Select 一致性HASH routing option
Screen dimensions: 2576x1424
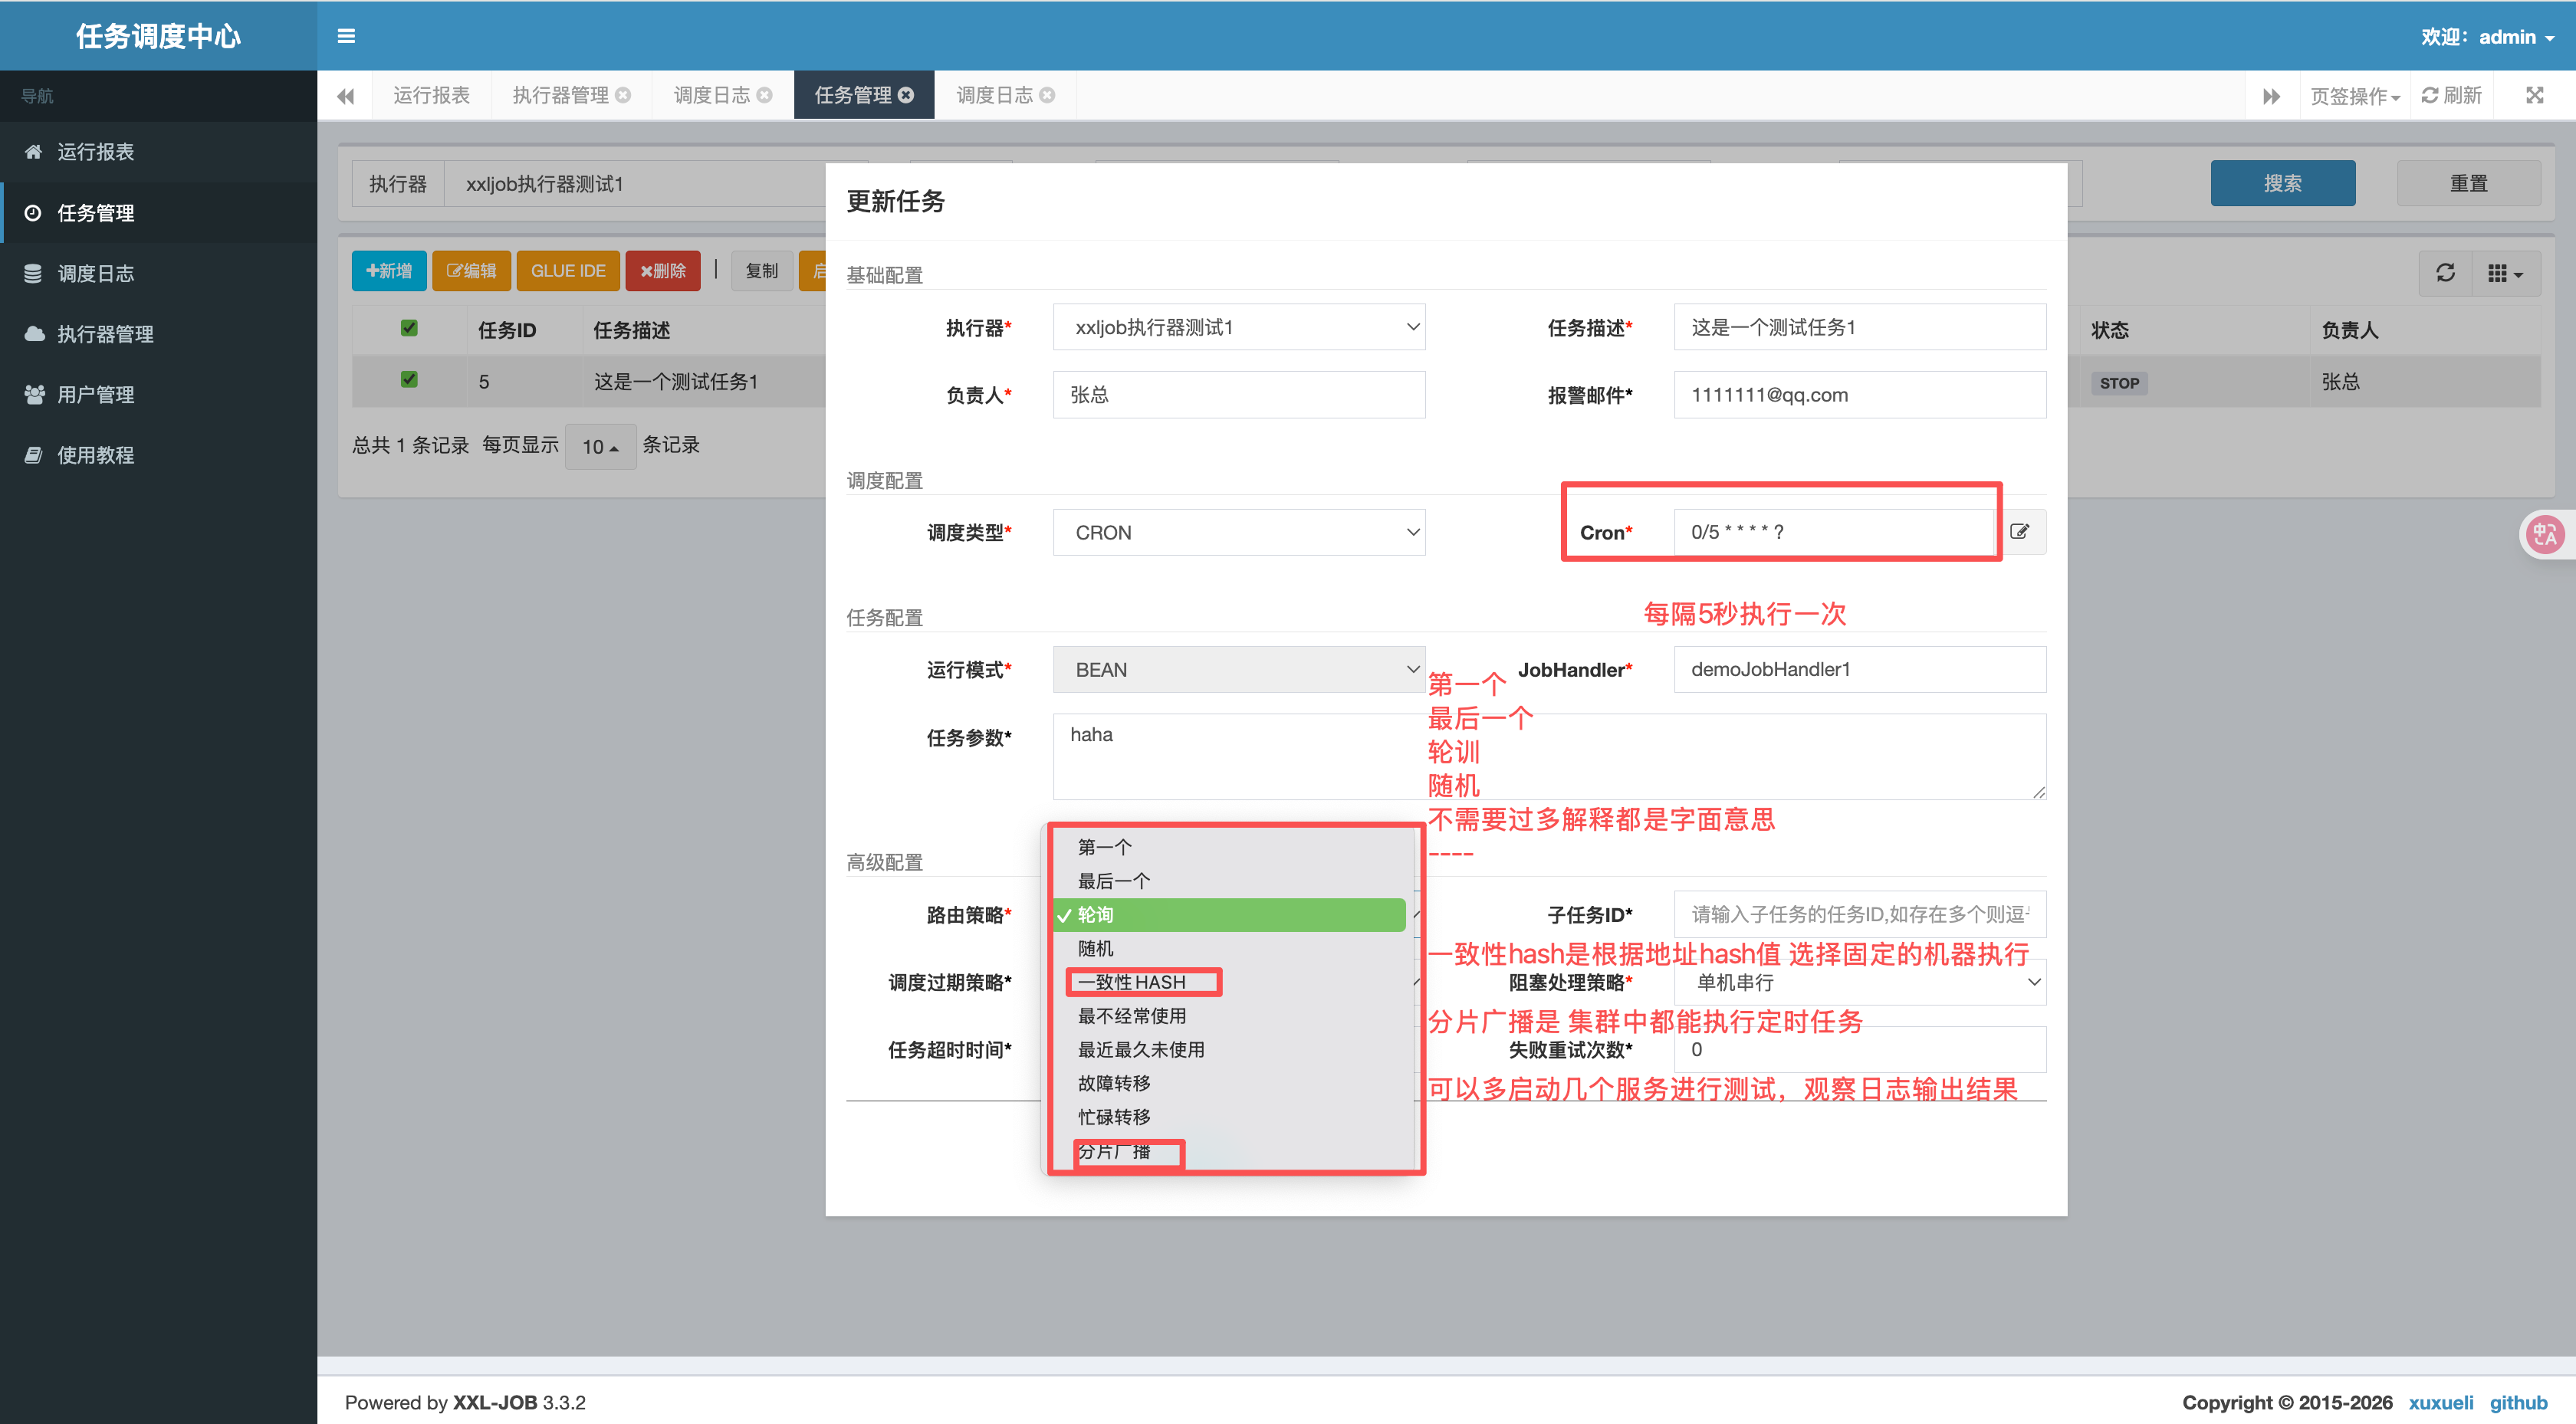(1131, 982)
